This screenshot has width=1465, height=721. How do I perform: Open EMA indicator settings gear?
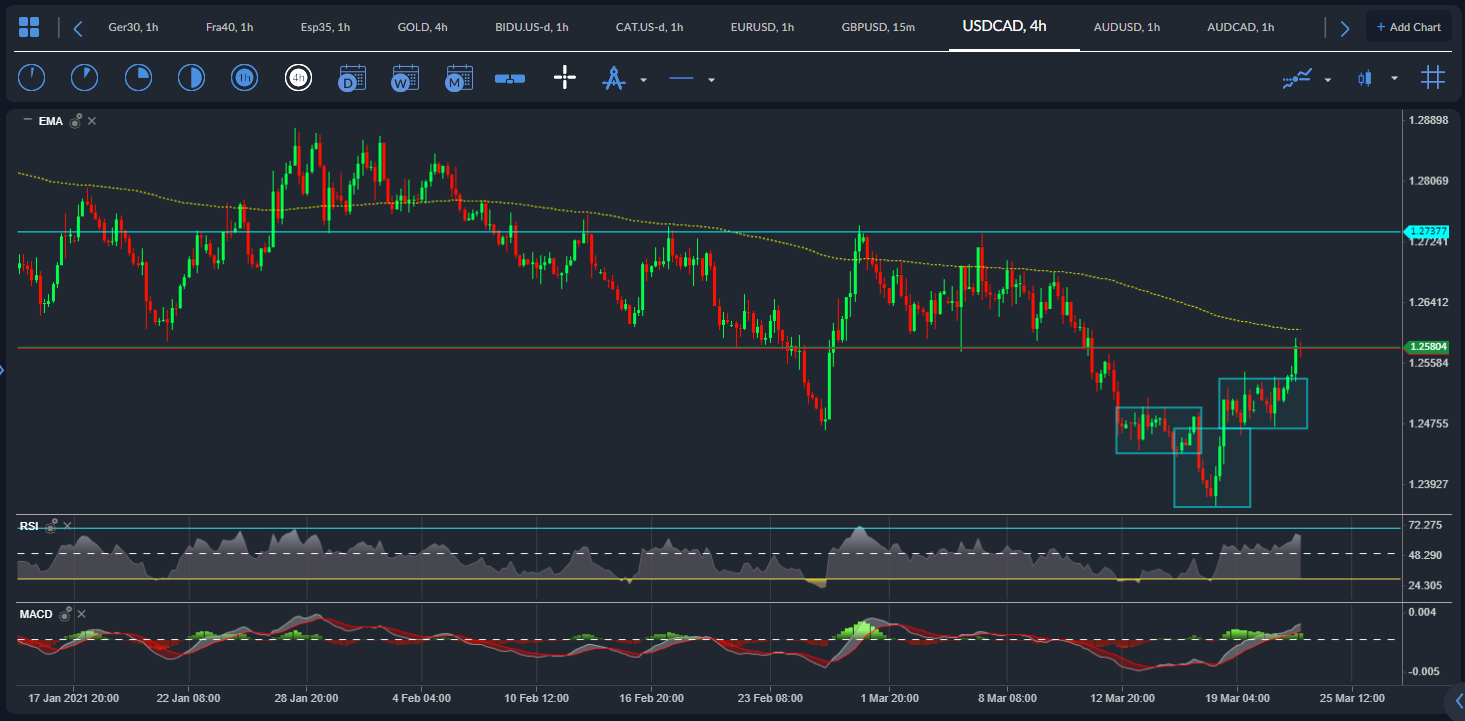point(75,121)
